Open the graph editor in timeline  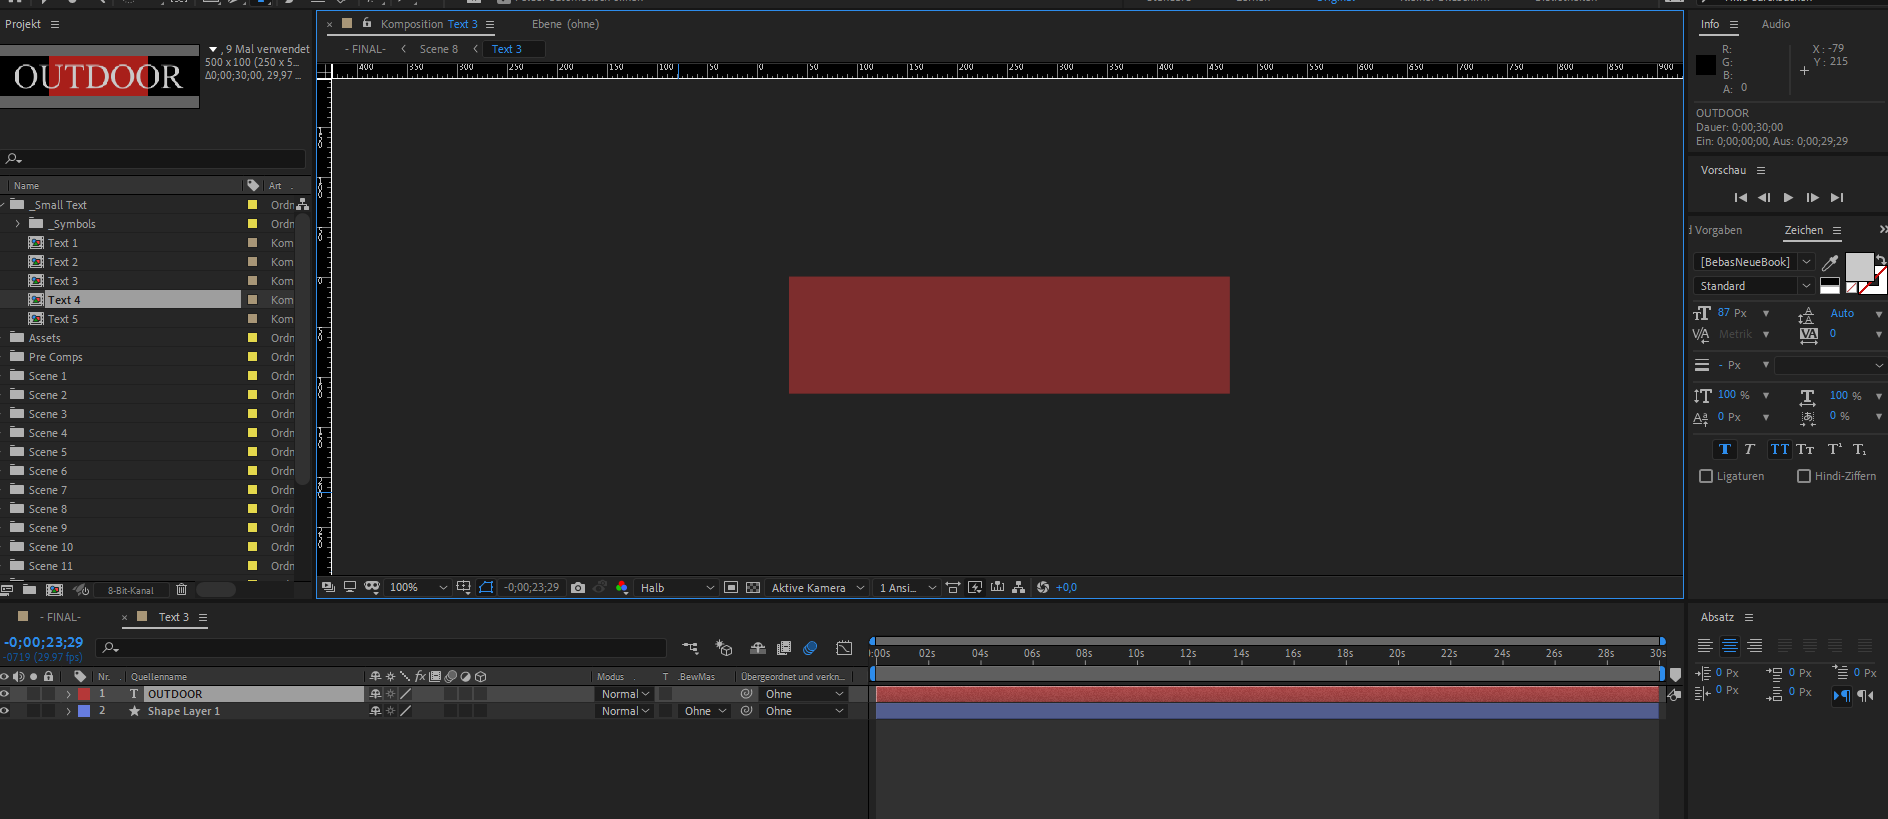[844, 649]
